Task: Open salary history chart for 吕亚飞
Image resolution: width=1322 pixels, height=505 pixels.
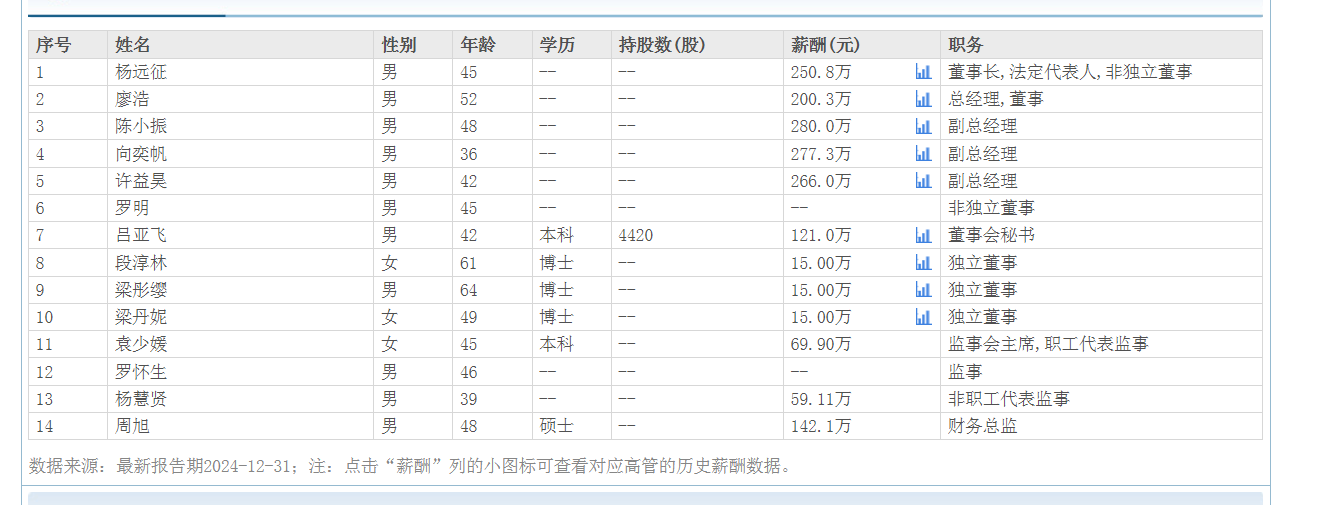Action: click(x=923, y=235)
